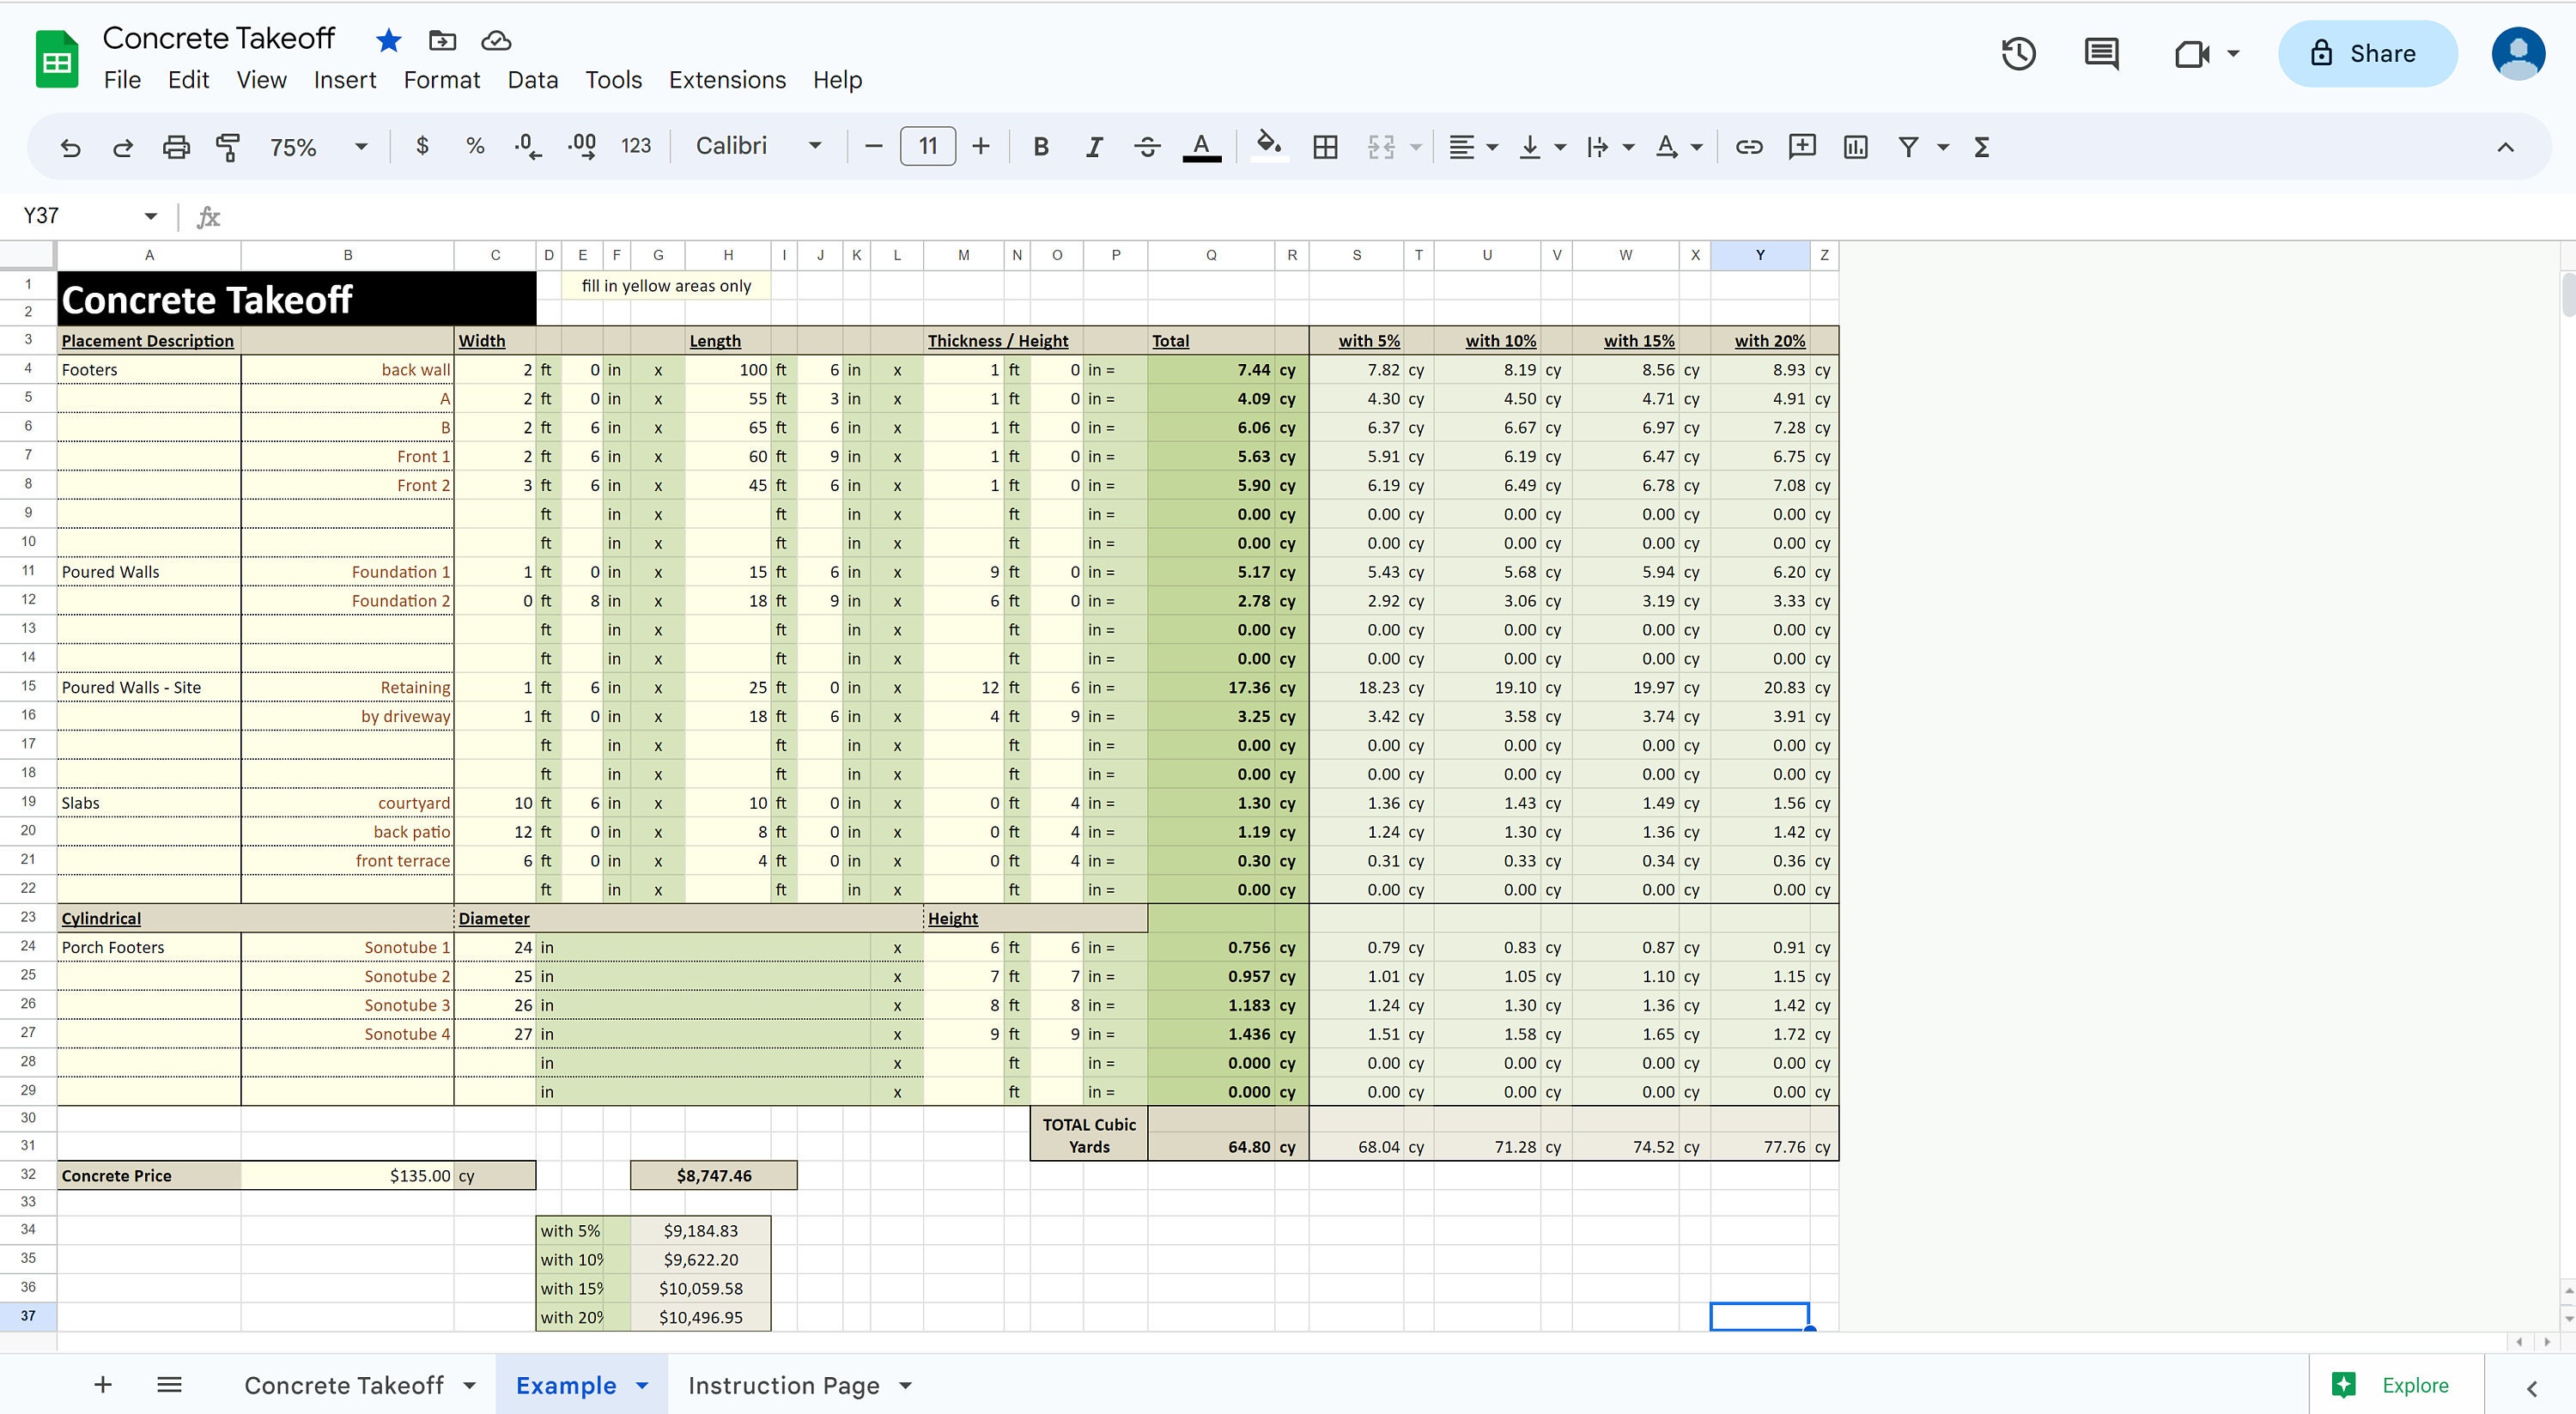
Task: Click the Share button
Action: pyautogui.click(x=2367, y=53)
